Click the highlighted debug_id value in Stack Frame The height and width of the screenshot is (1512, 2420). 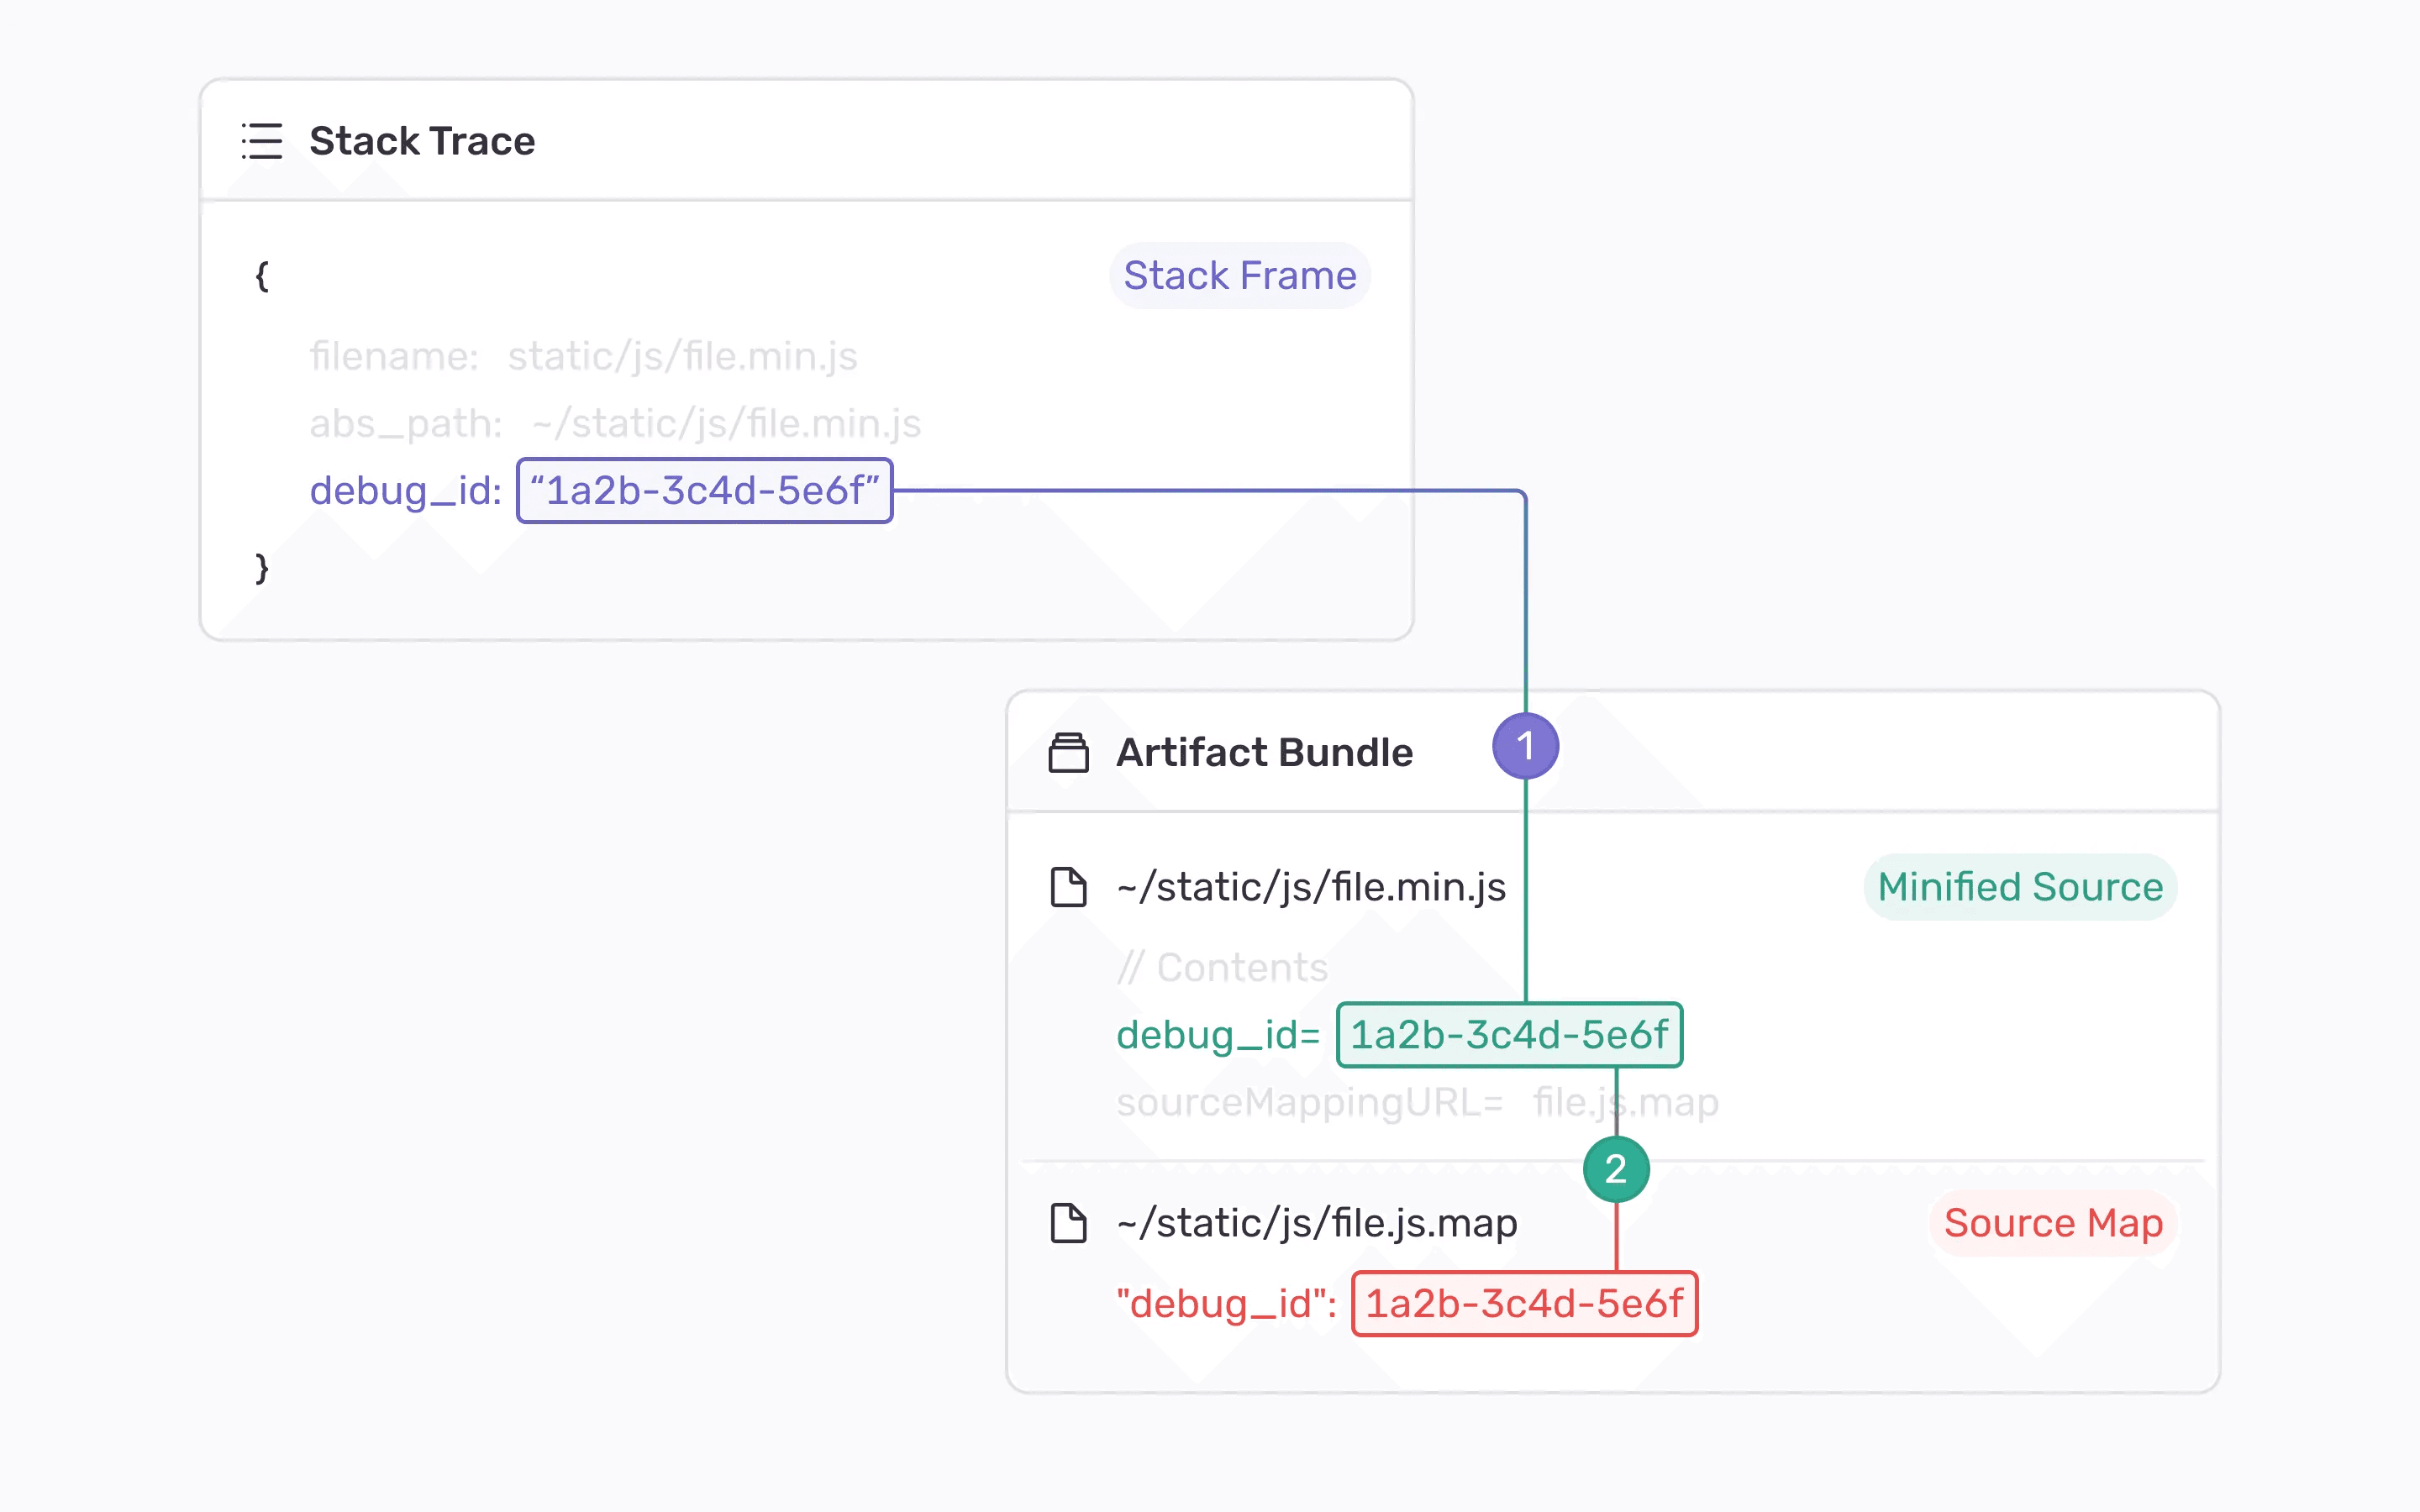[x=704, y=490]
